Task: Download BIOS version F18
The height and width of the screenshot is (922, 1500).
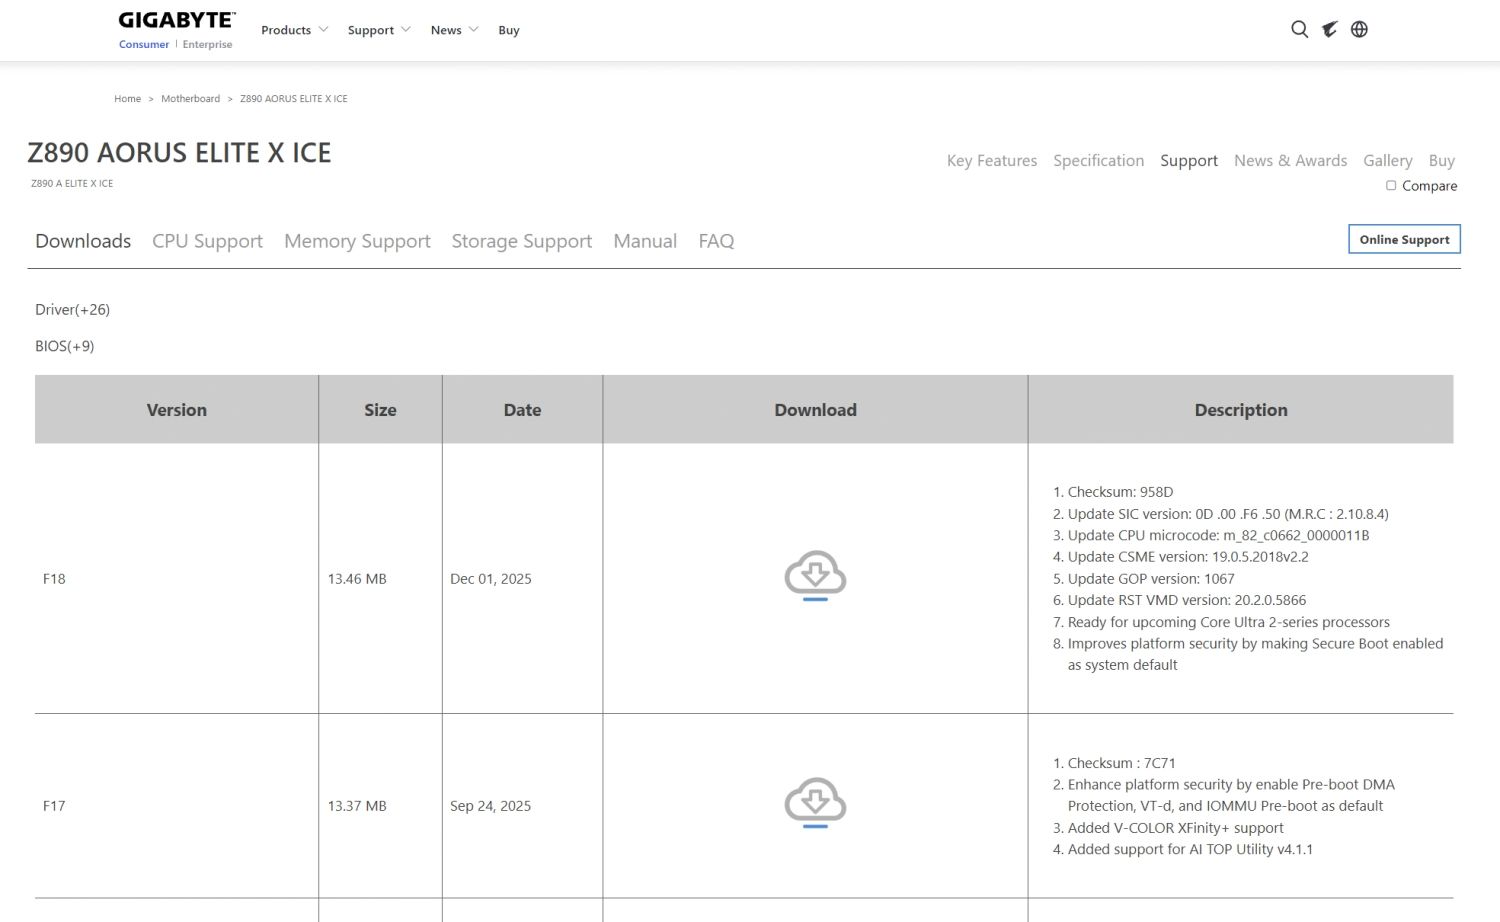Action: coord(815,576)
